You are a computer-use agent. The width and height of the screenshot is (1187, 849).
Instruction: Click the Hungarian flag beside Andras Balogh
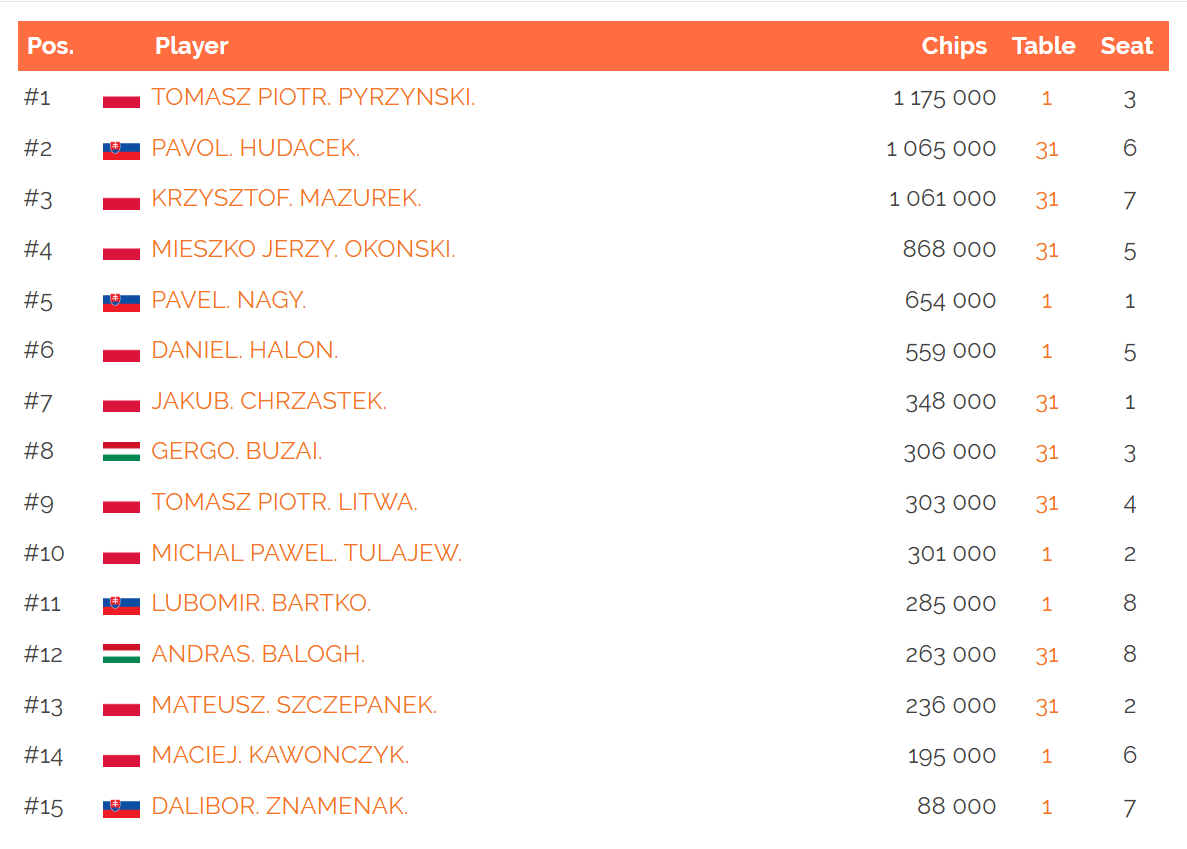coord(121,655)
